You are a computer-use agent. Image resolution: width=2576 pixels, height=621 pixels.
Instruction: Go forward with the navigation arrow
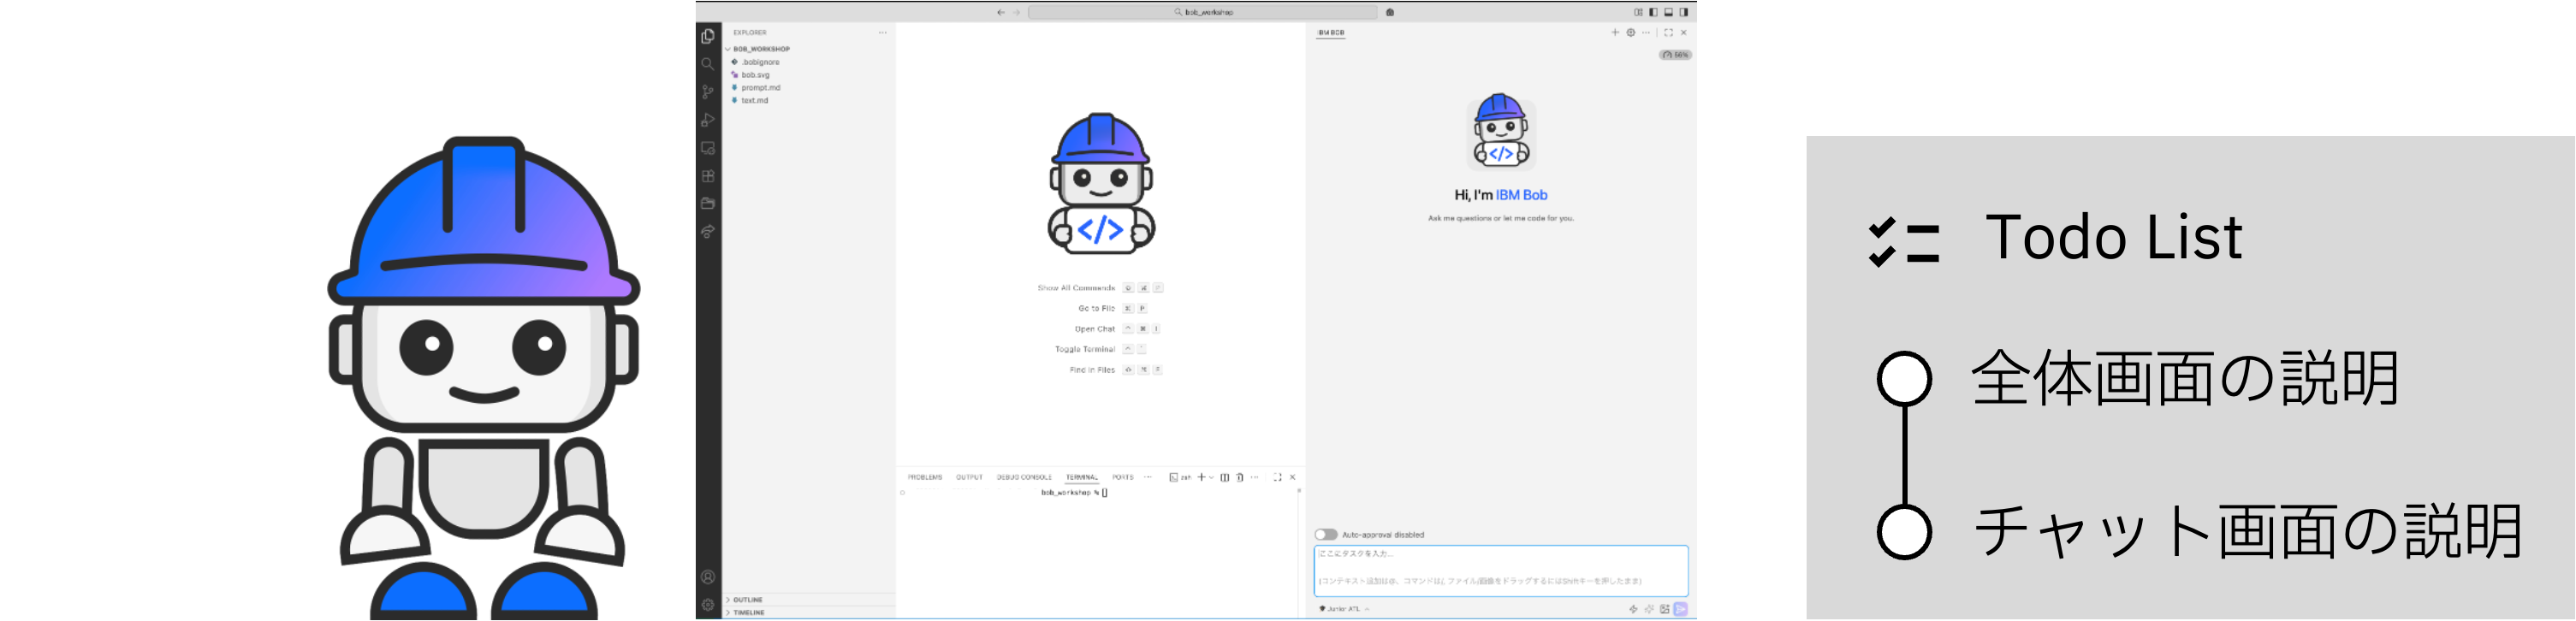(1017, 13)
